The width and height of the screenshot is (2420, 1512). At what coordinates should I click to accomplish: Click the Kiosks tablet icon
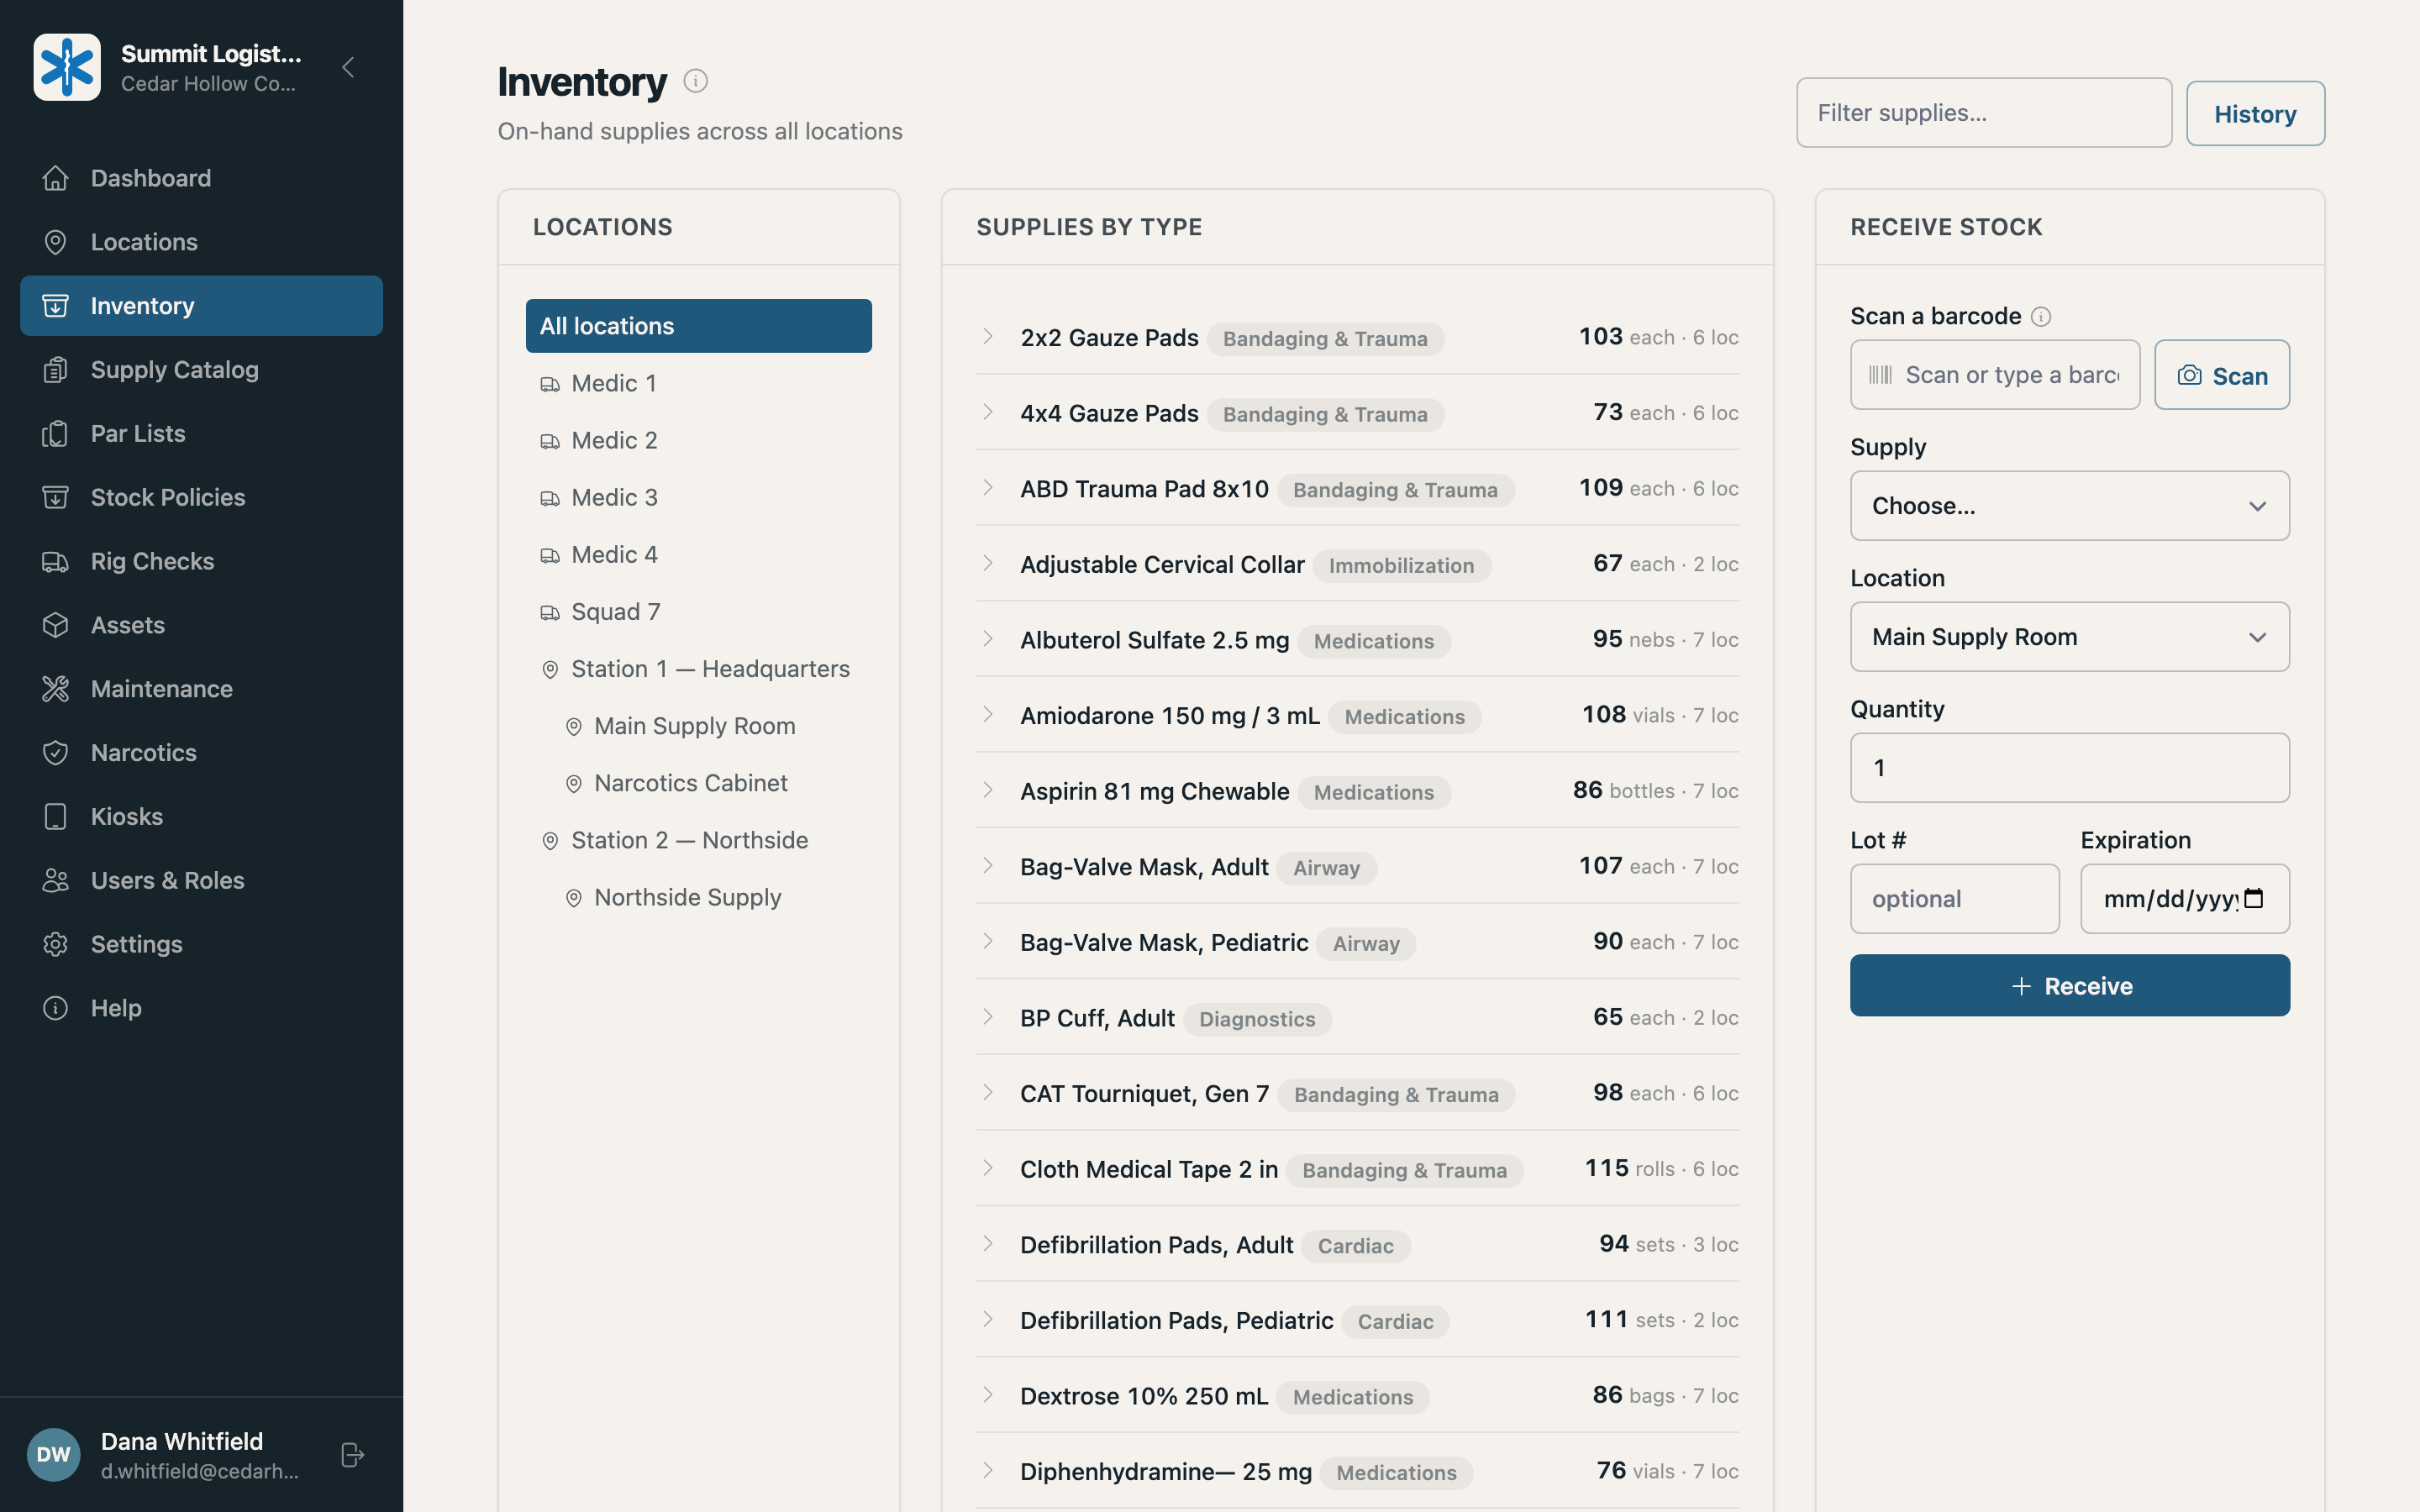click(x=56, y=817)
